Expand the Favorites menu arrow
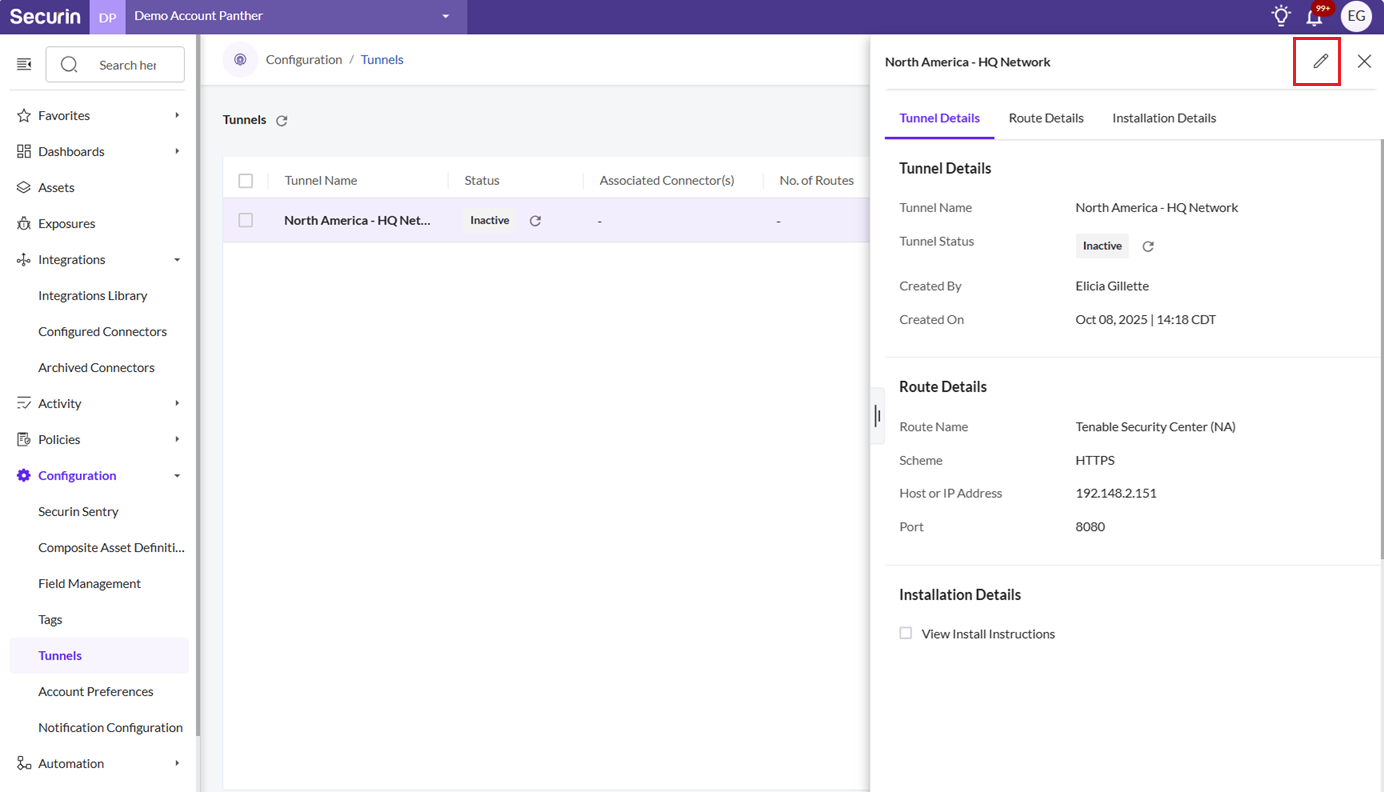 [177, 116]
